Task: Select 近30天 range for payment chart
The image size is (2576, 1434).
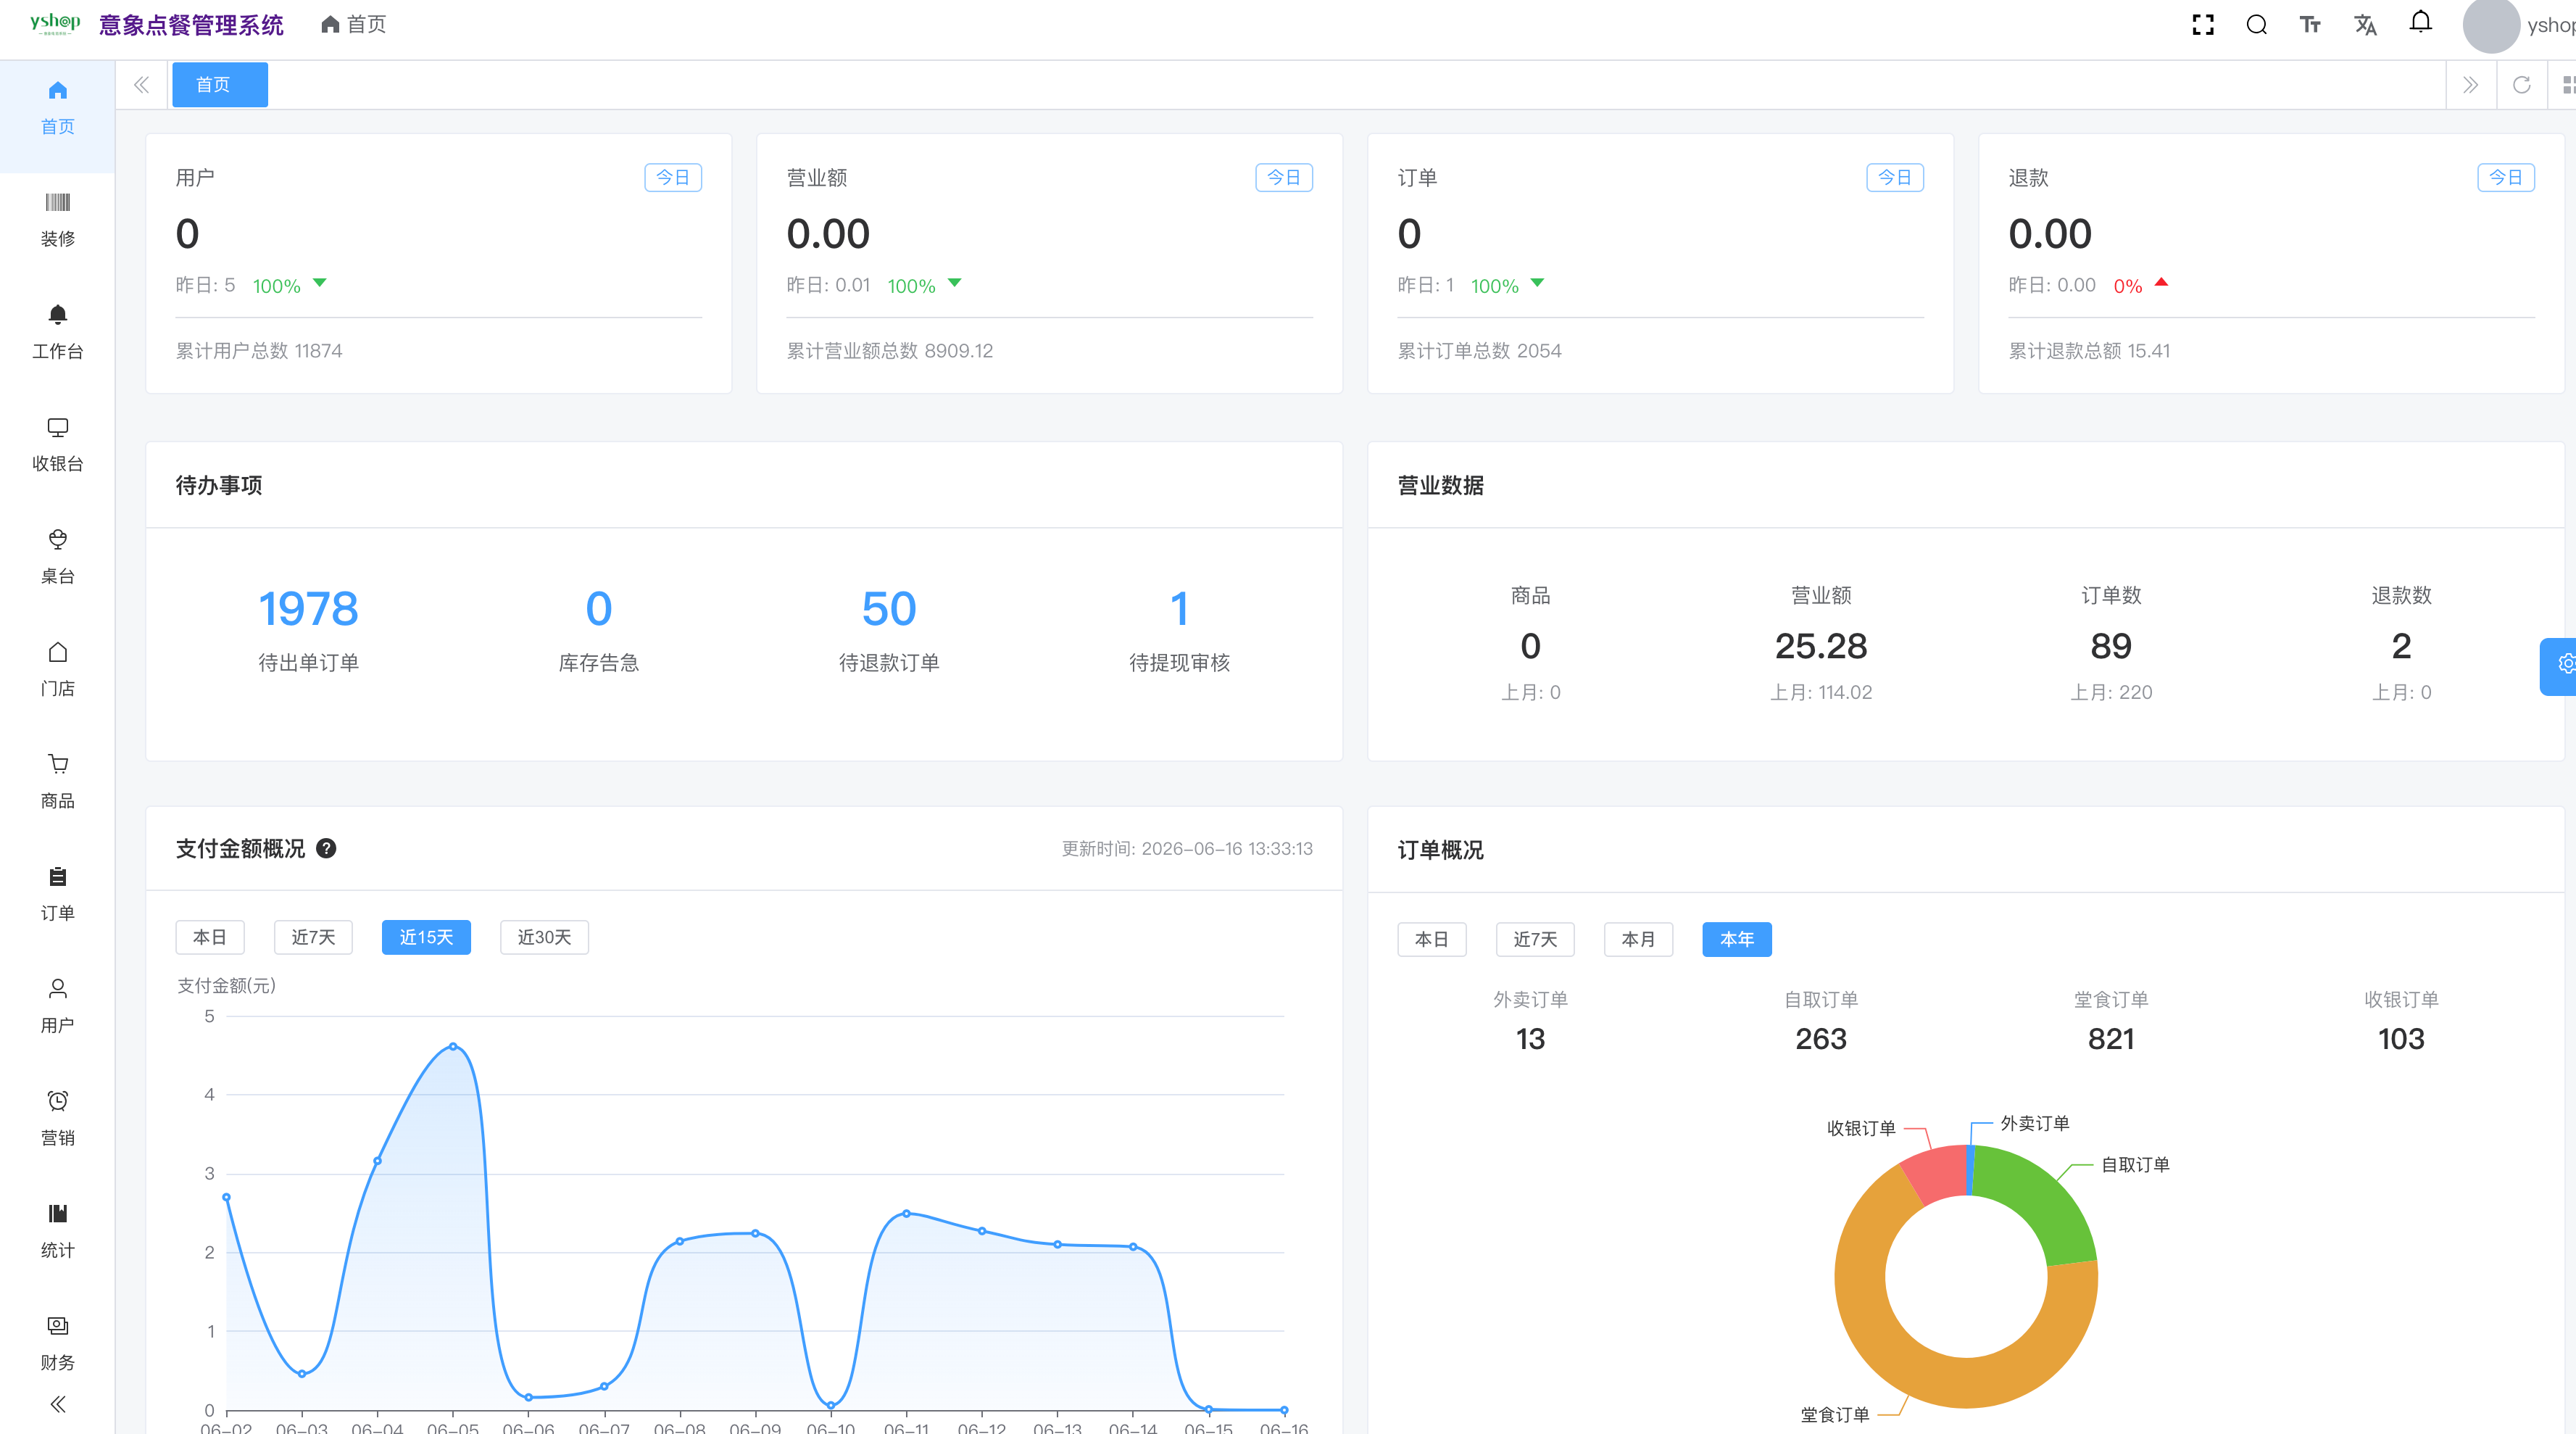Action: click(544, 937)
